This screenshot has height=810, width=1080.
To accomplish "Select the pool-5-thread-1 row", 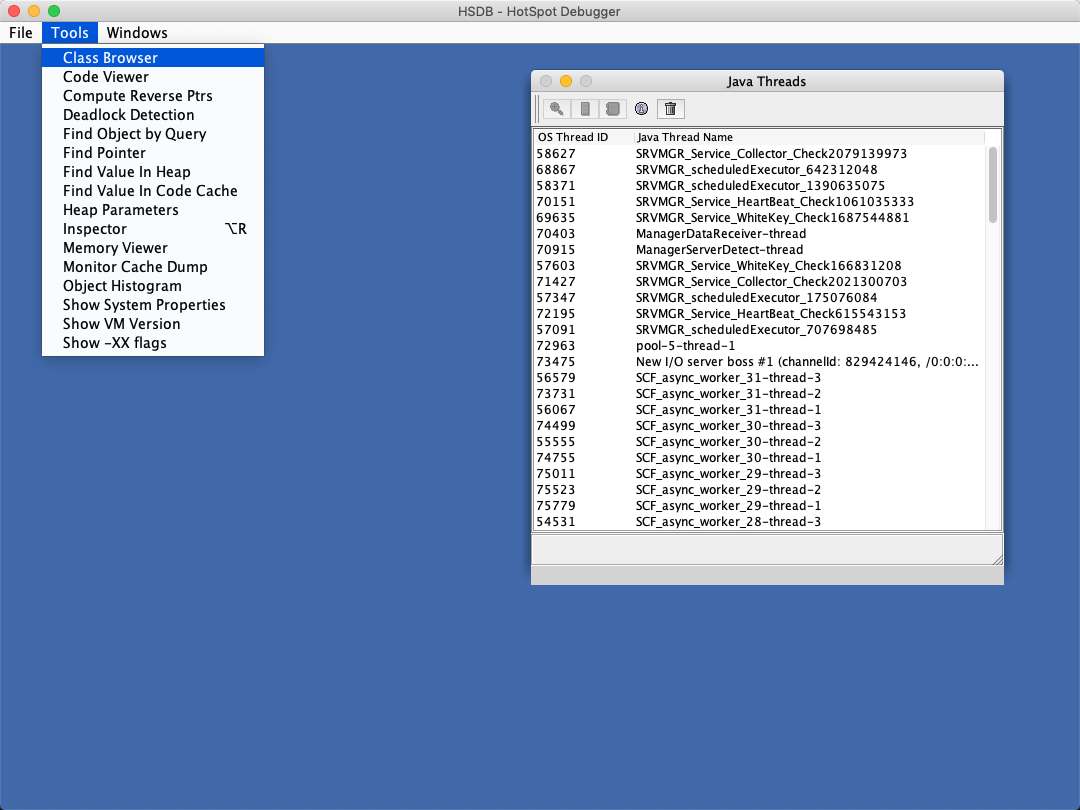I will (760, 346).
